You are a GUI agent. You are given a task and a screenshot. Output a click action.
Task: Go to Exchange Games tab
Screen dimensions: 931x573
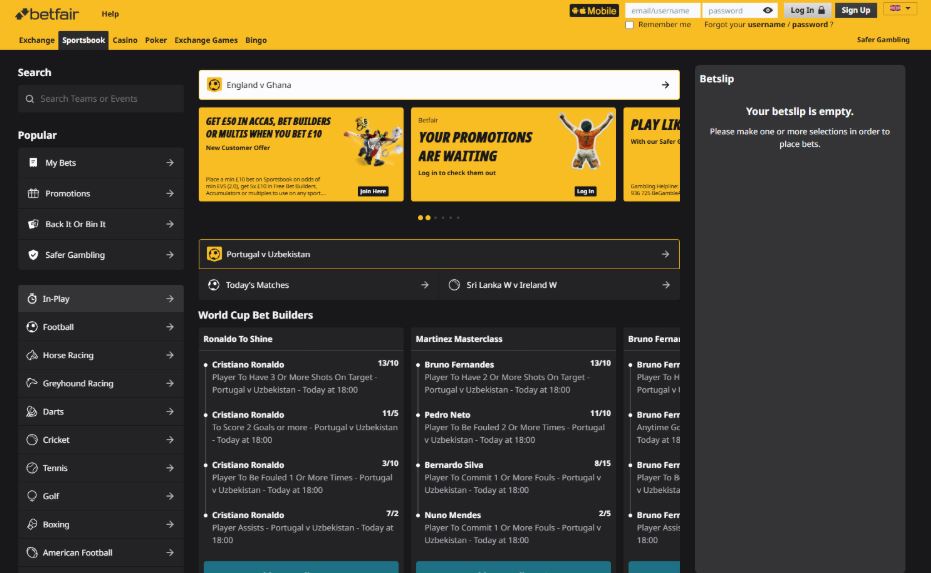click(x=206, y=40)
